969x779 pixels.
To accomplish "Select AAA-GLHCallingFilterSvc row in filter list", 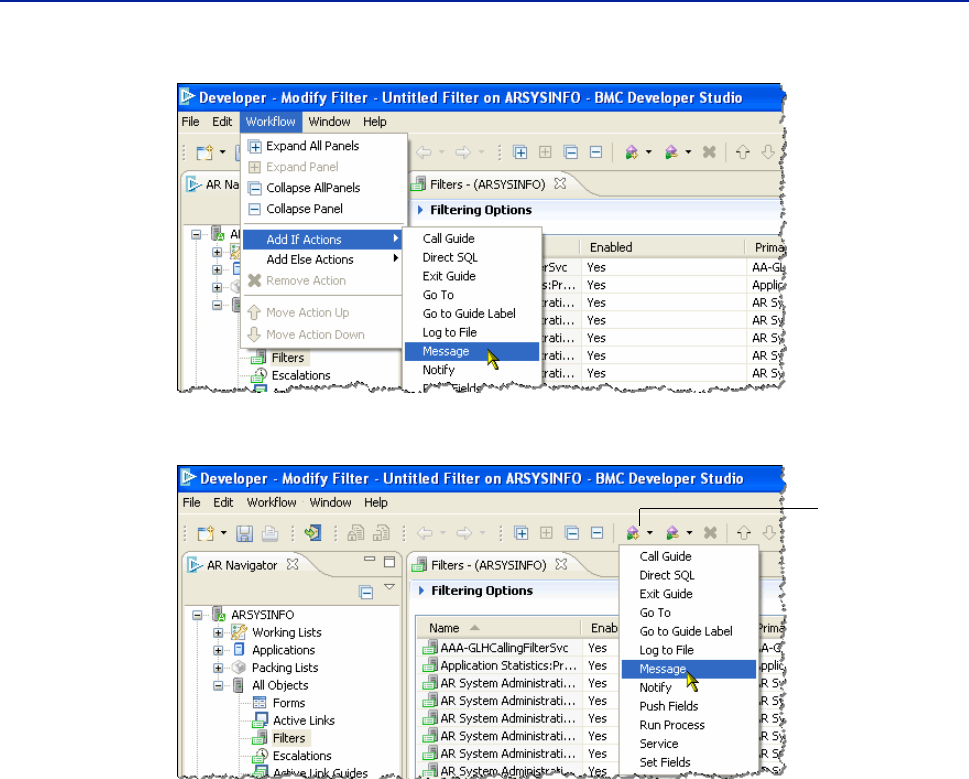I will click(x=504, y=648).
